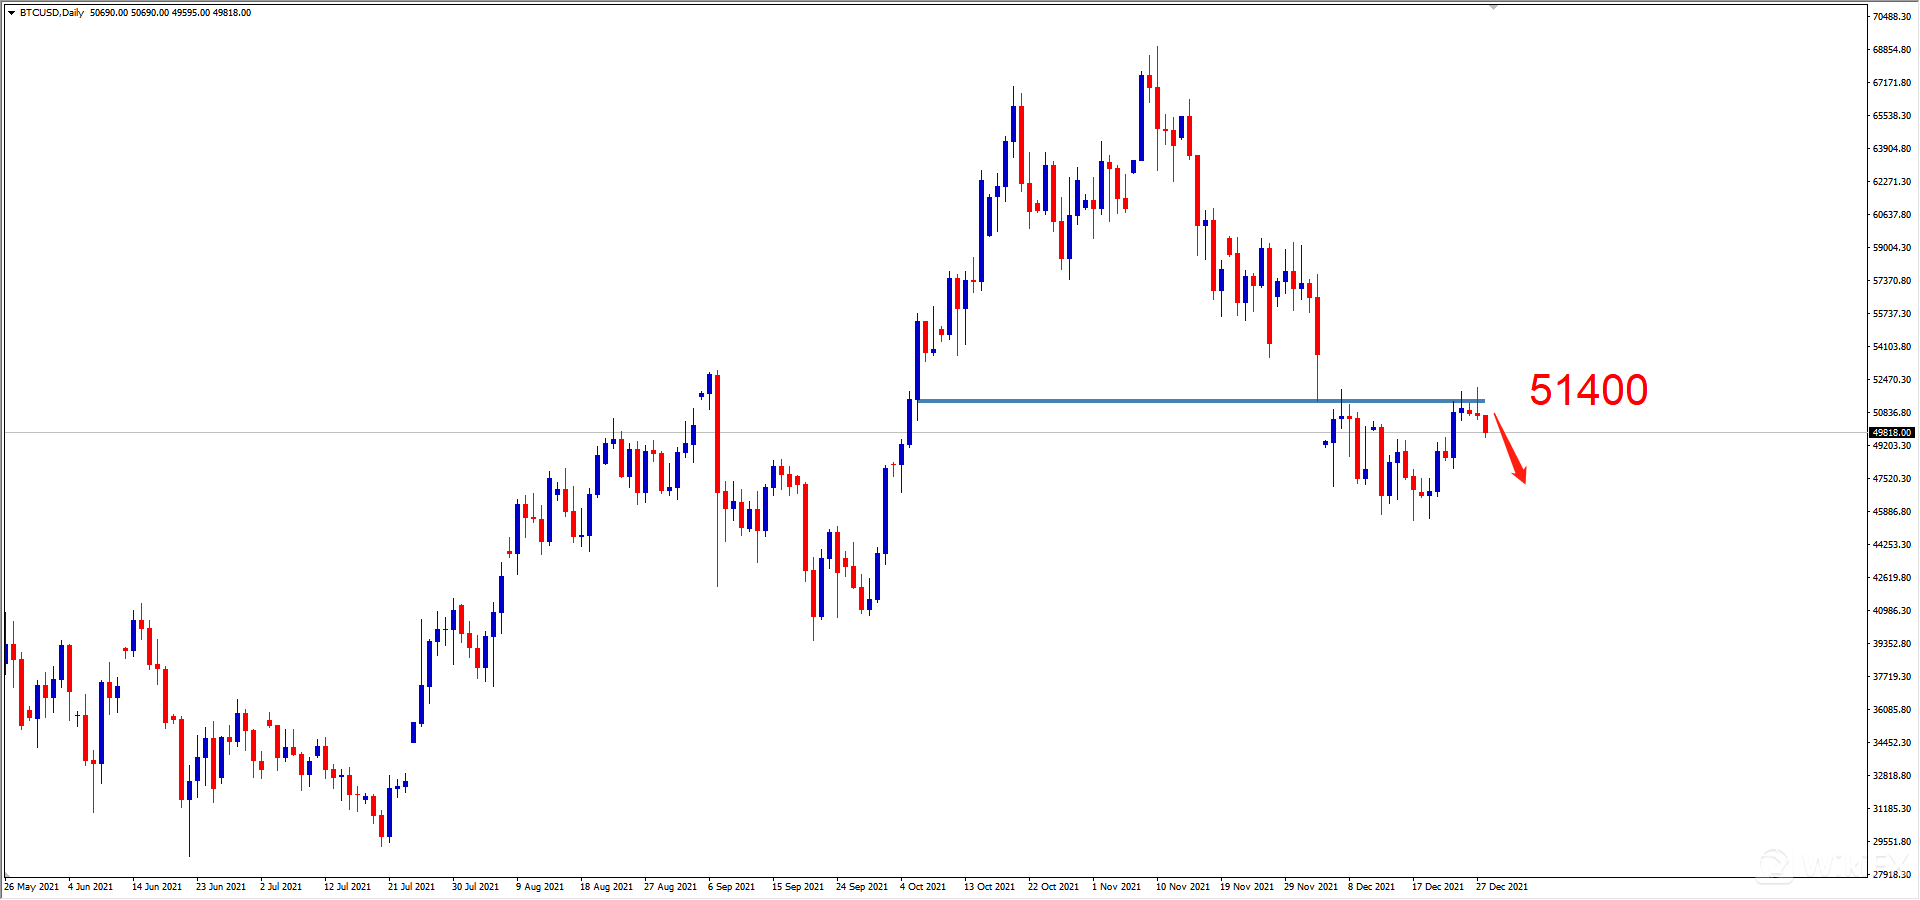Click the 27918.30 price axis label
The height and width of the screenshot is (900, 1920).
point(1891,875)
